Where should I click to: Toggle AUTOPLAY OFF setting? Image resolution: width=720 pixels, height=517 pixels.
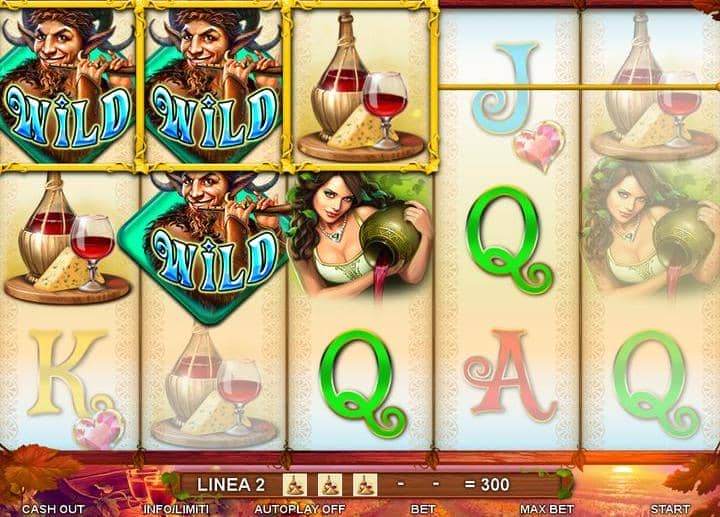click(299, 509)
